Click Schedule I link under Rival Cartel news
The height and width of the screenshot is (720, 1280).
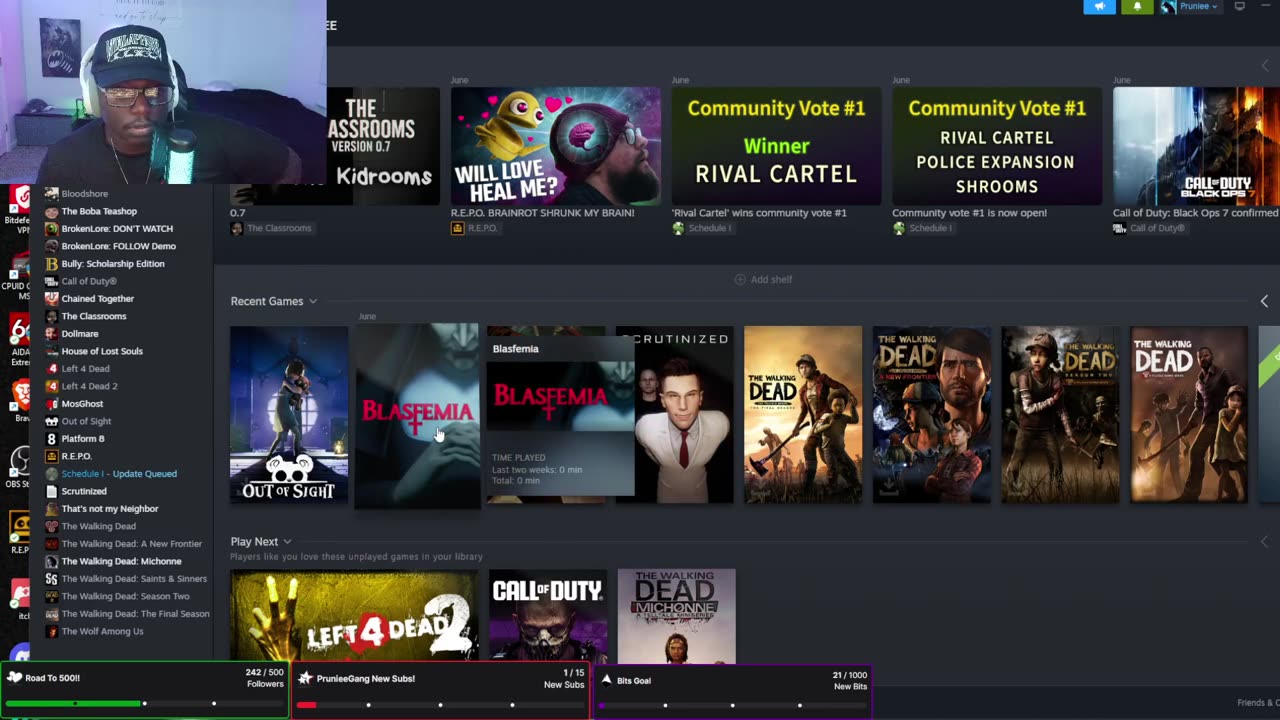pyautogui.click(x=709, y=228)
